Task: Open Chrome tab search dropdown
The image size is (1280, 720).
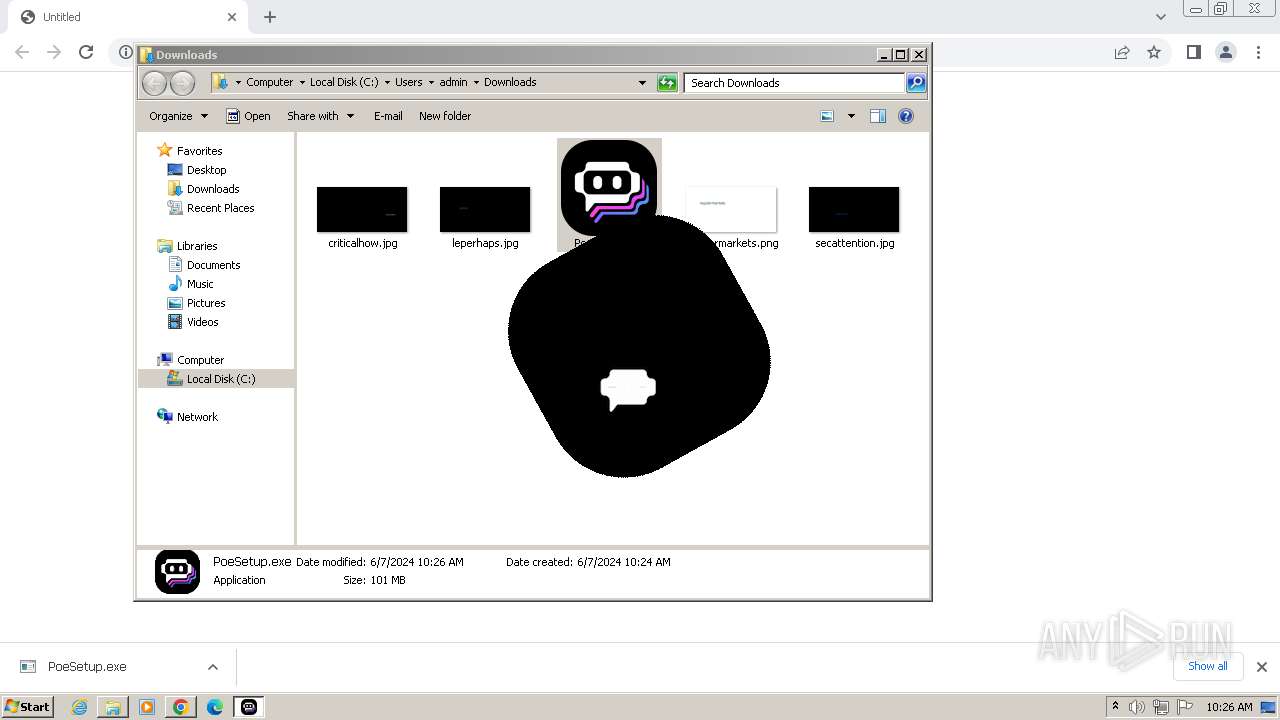Action: pos(1160,17)
